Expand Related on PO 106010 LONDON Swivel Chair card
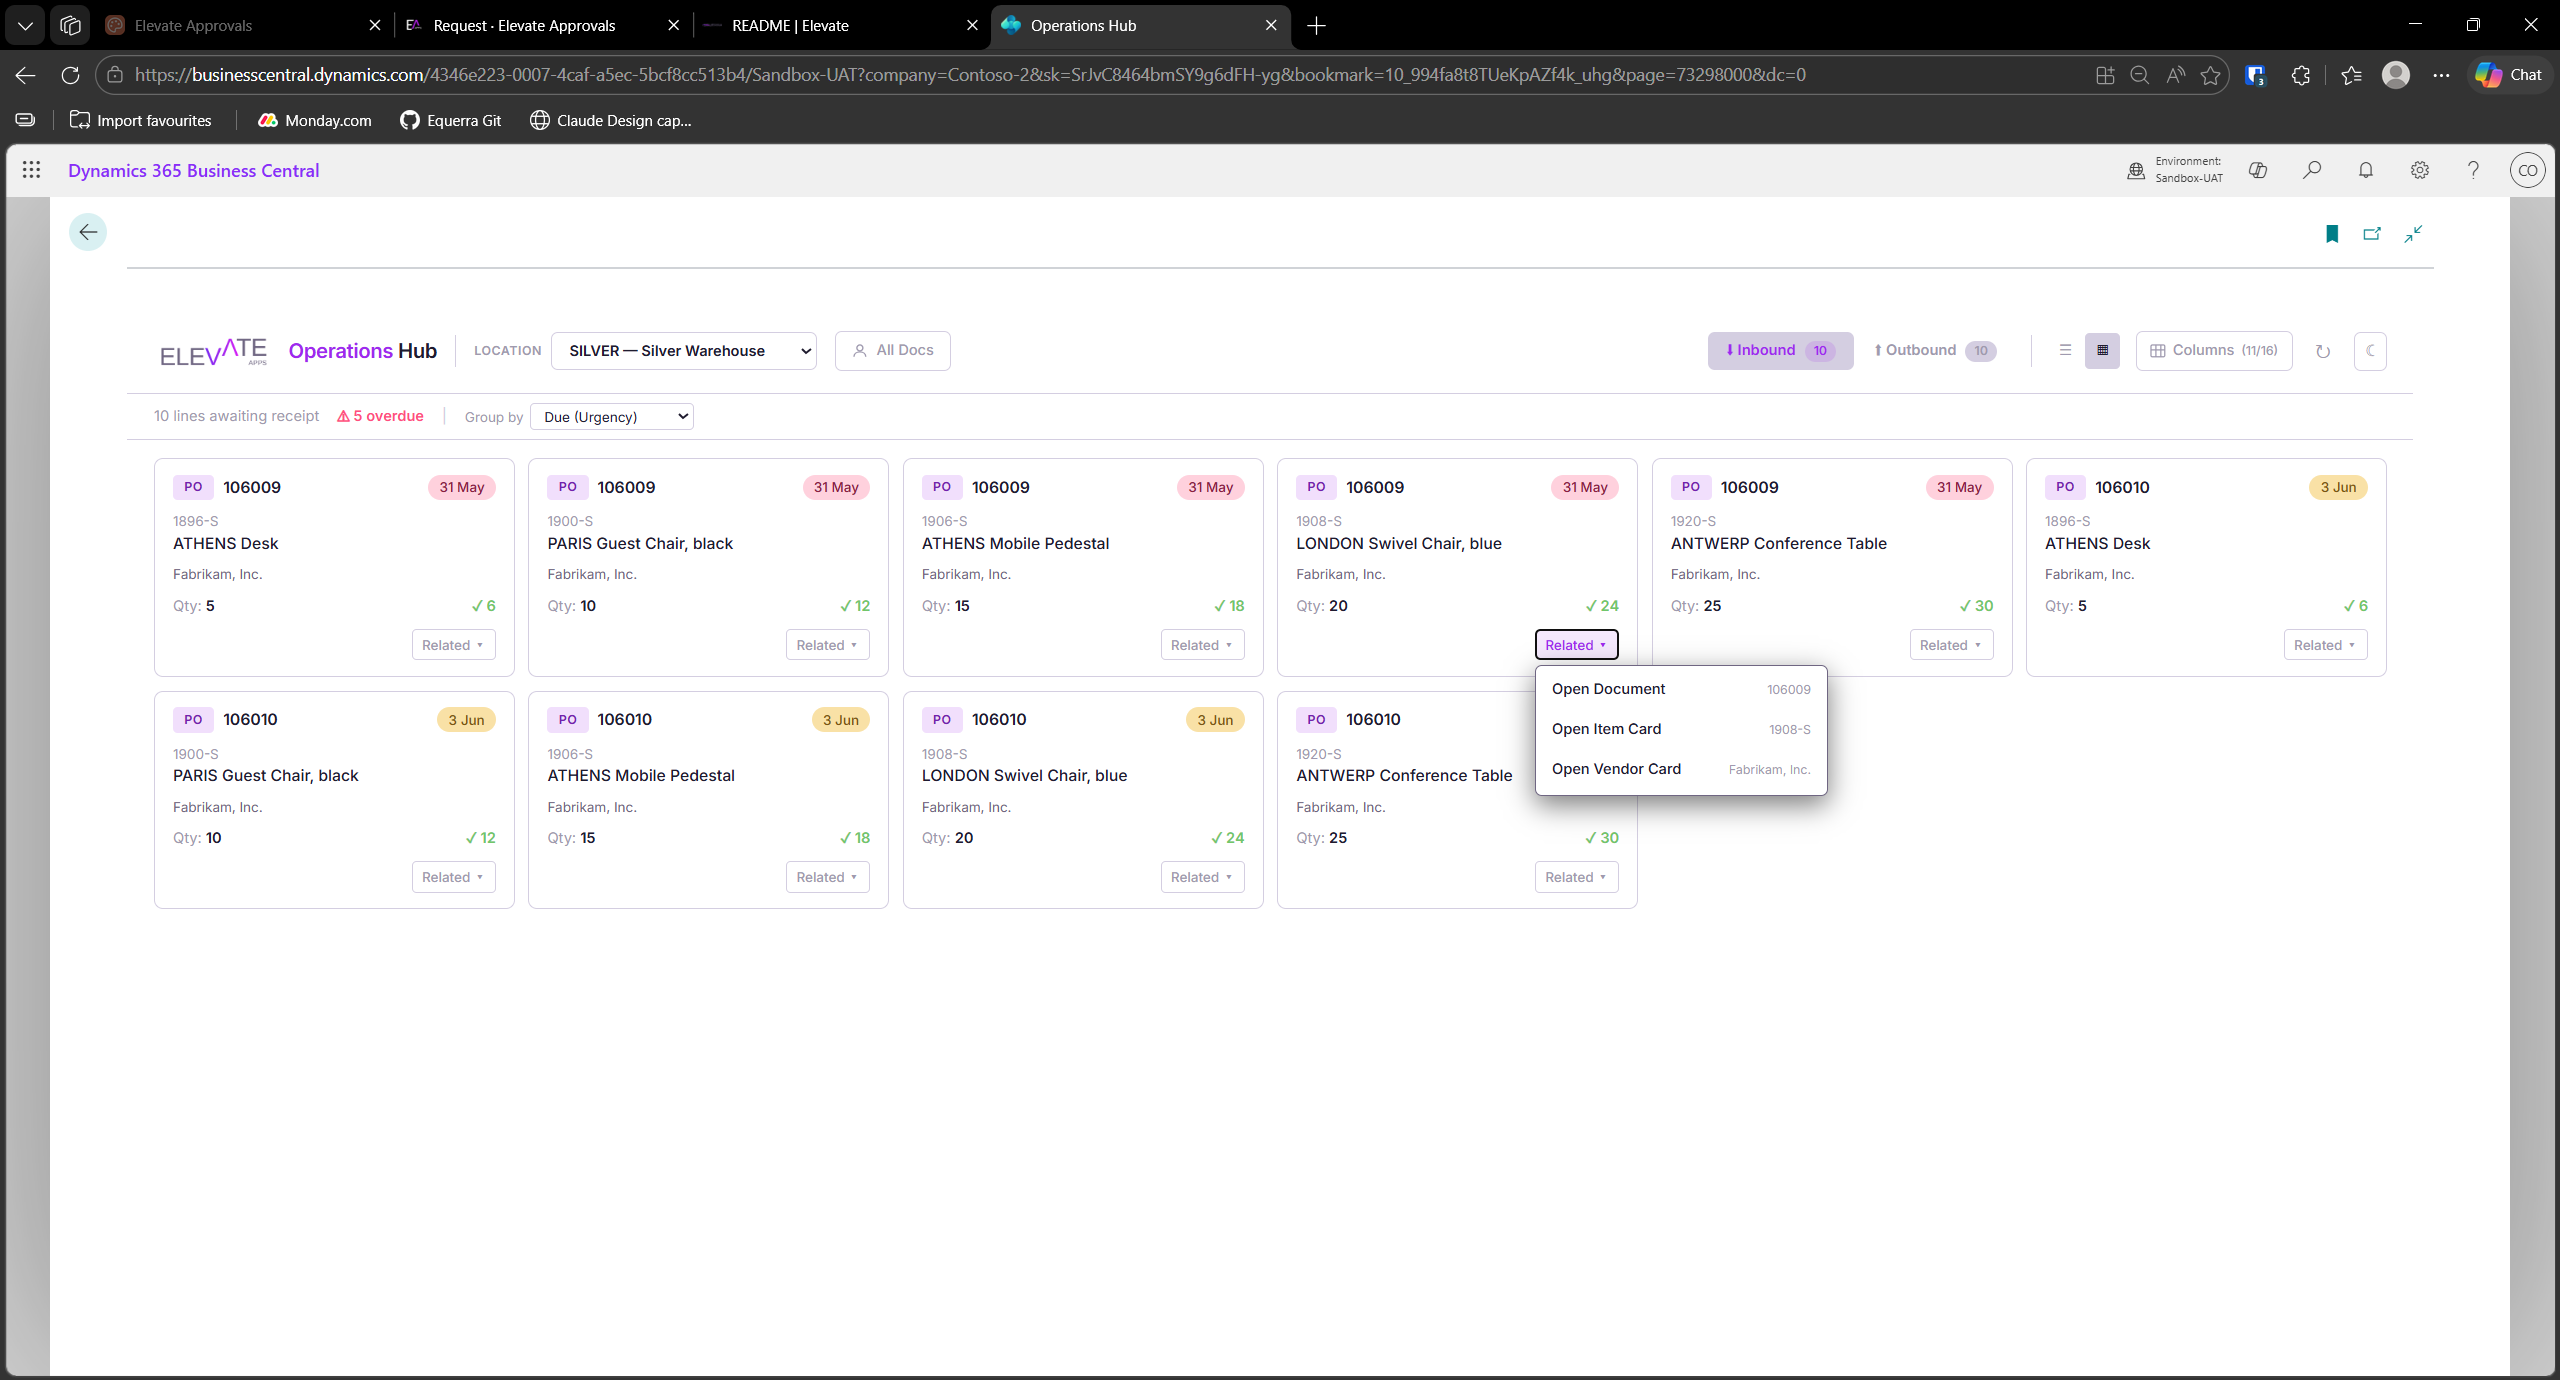 pos(1202,877)
